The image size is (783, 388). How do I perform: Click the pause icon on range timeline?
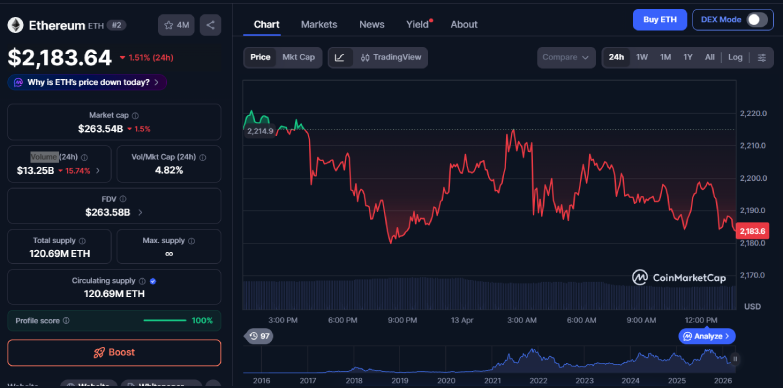pos(735,359)
